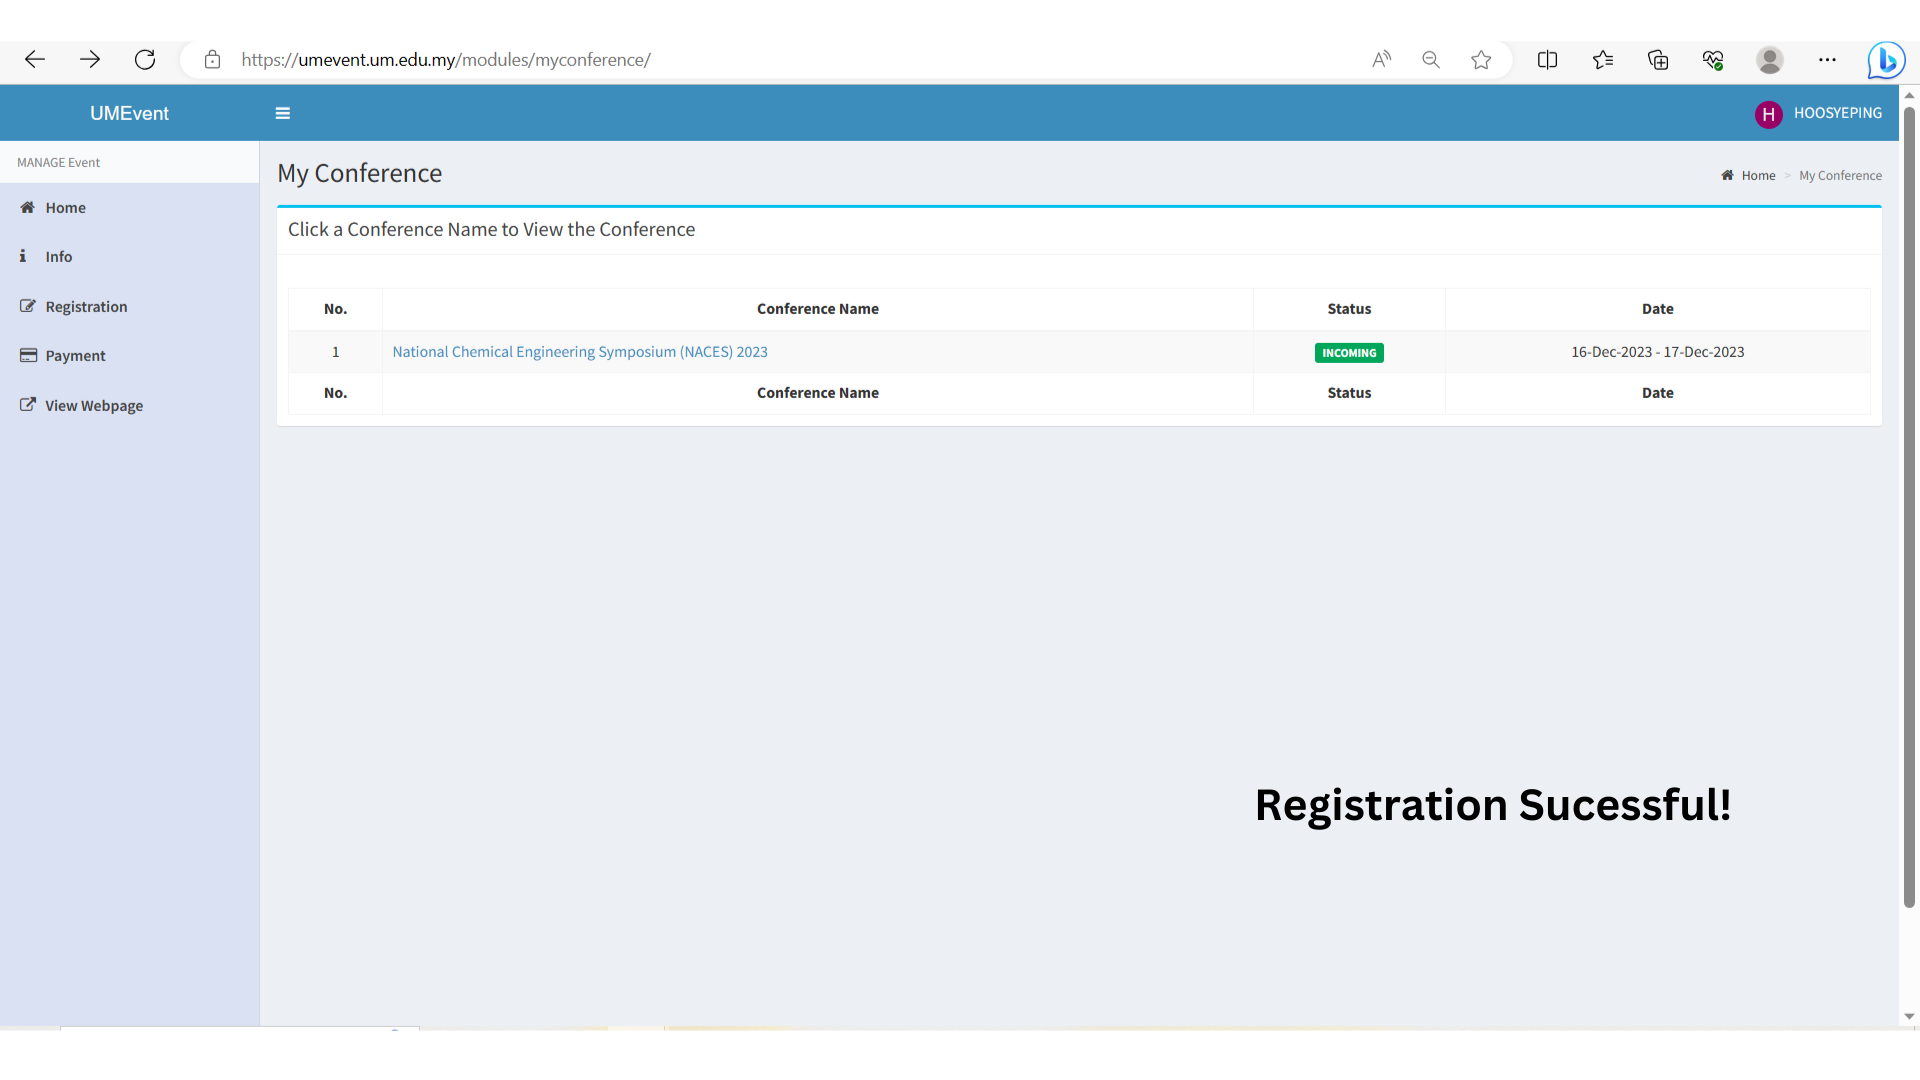Viewport: 1920px width, 1080px height.
Task: Open the Favorites list icon
Action: point(1603,60)
